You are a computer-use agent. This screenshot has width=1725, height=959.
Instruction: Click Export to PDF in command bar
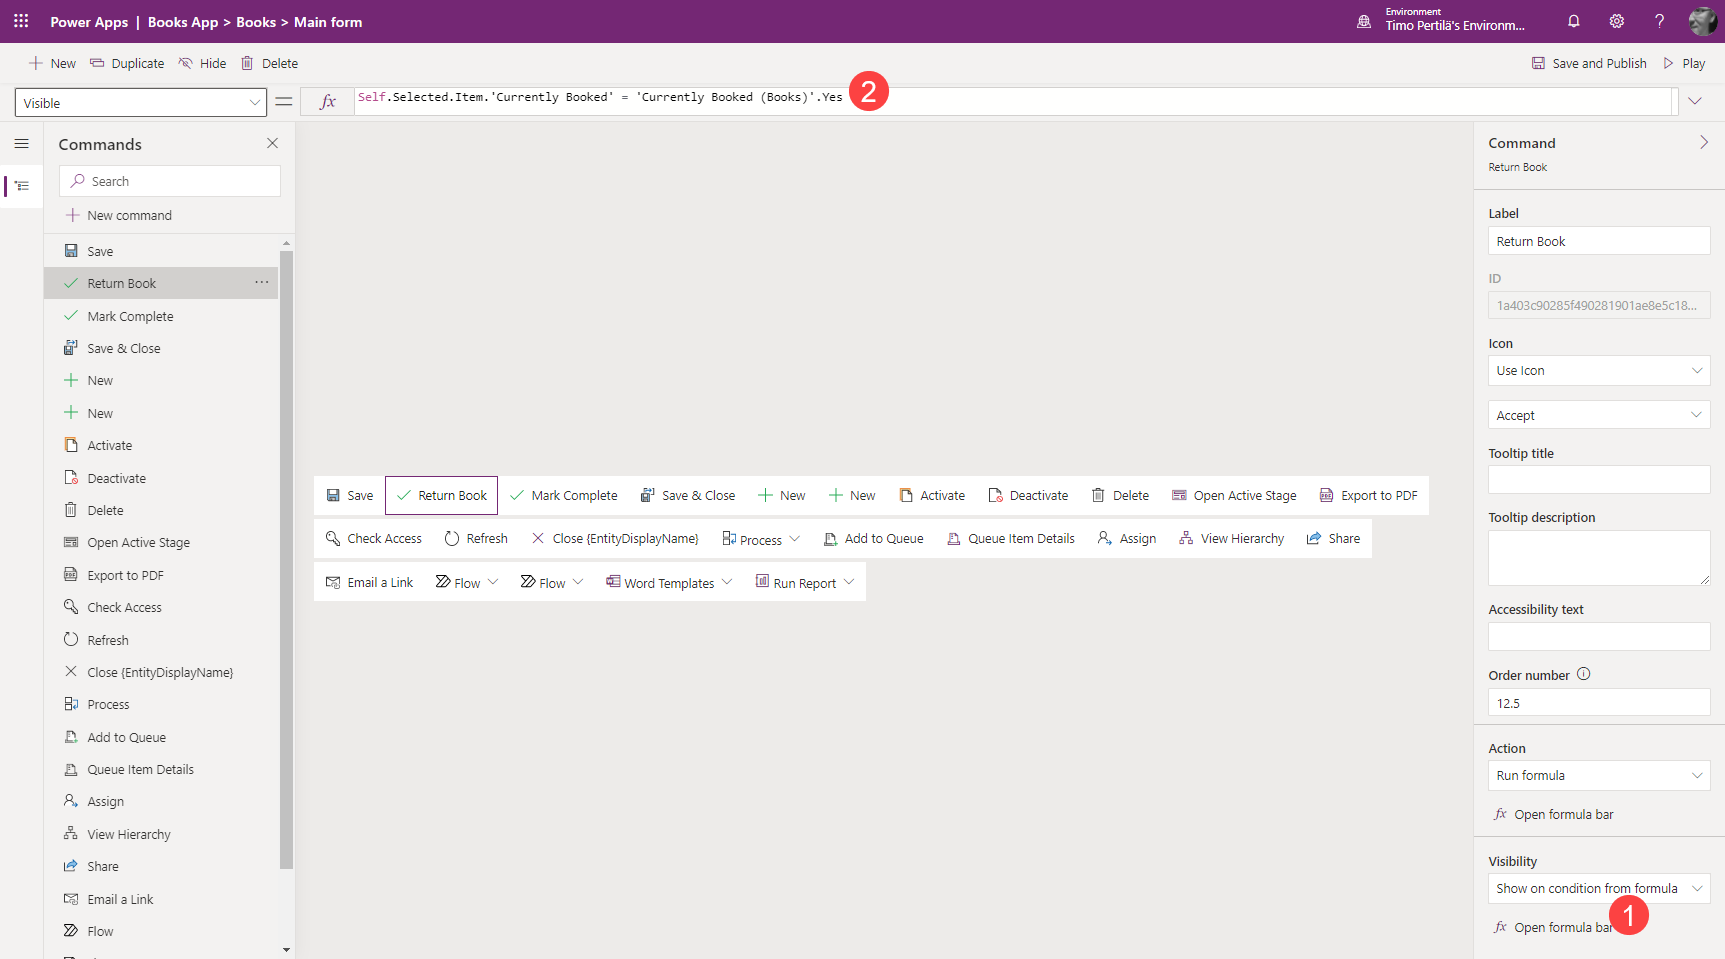click(x=1368, y=496)
